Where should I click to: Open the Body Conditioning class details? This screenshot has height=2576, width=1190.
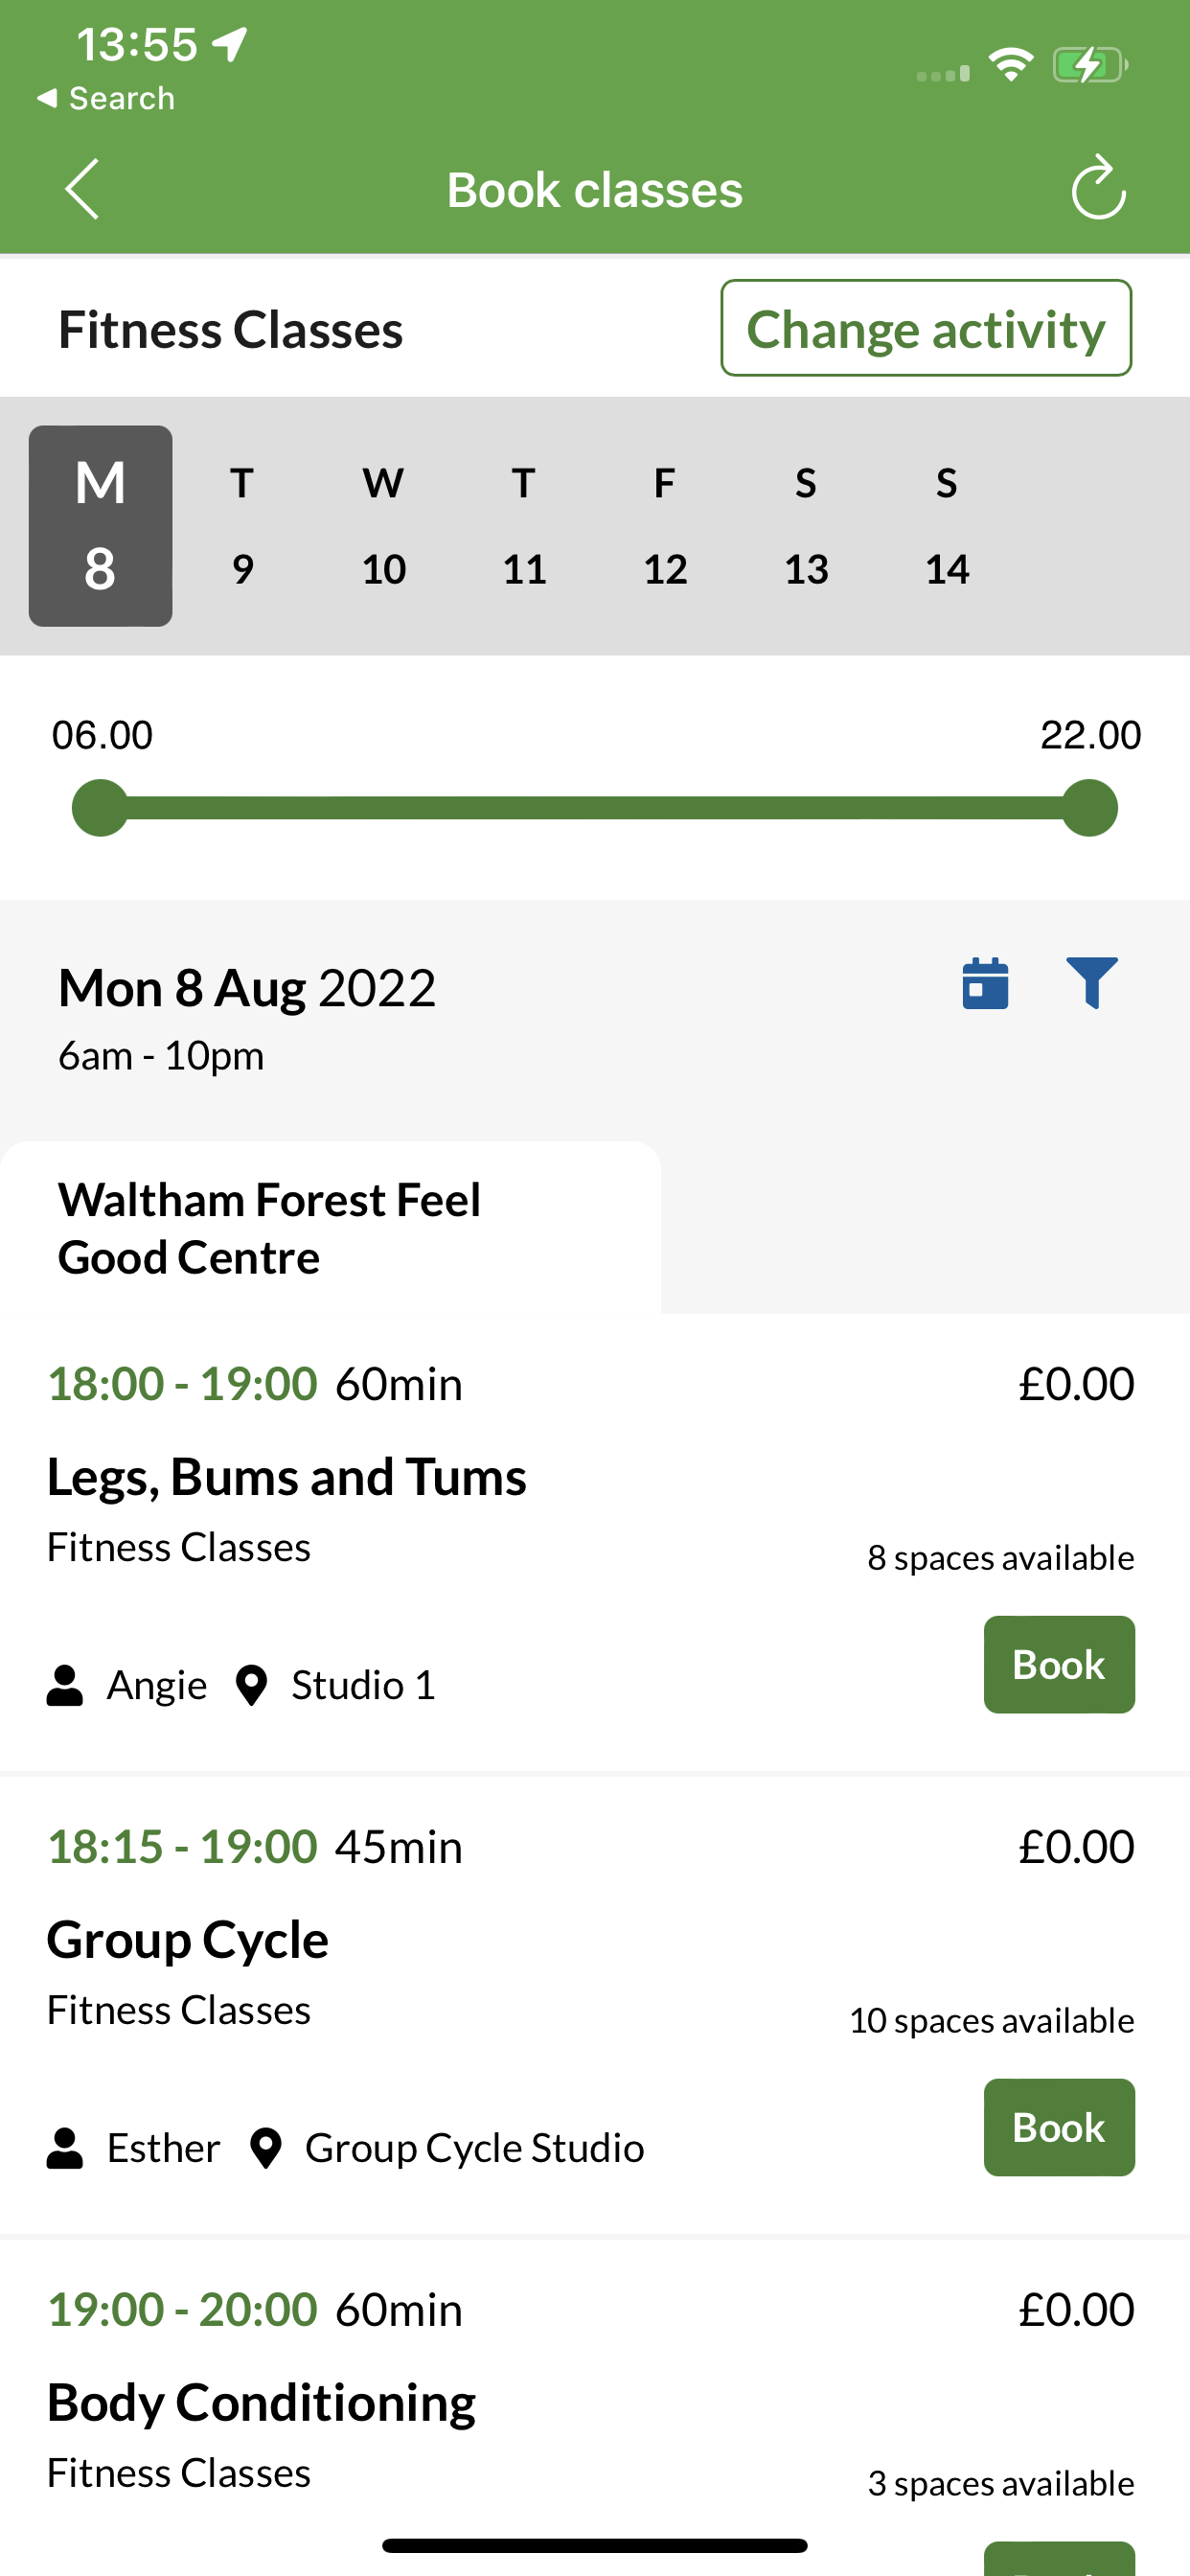pos(261,2402)
